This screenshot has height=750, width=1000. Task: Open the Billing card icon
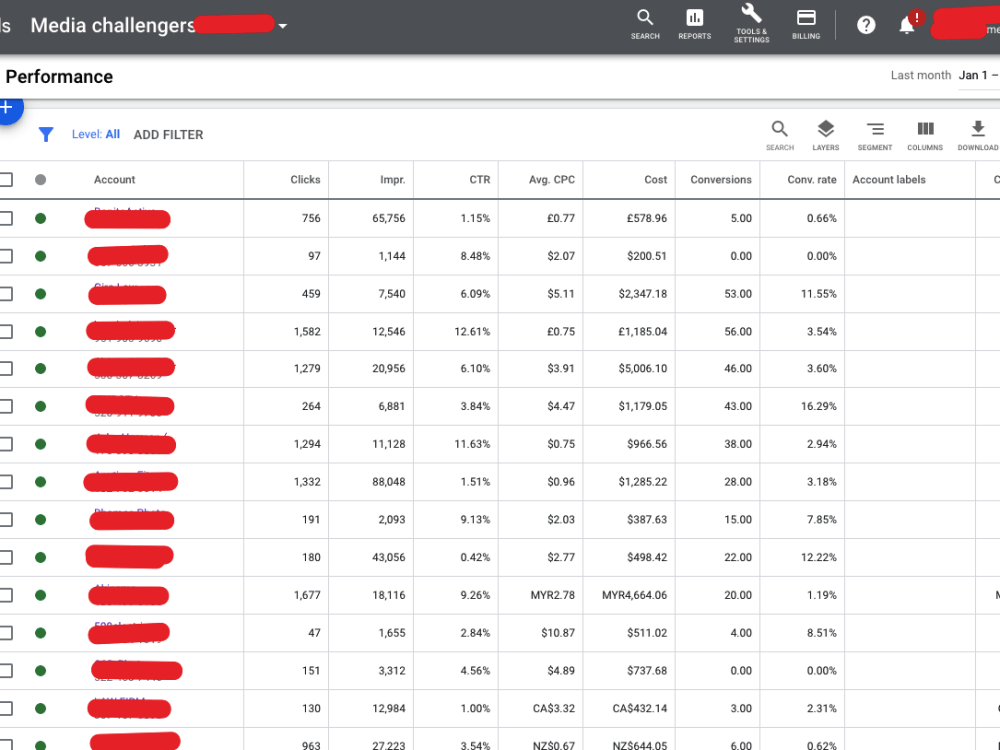[806, 24]
